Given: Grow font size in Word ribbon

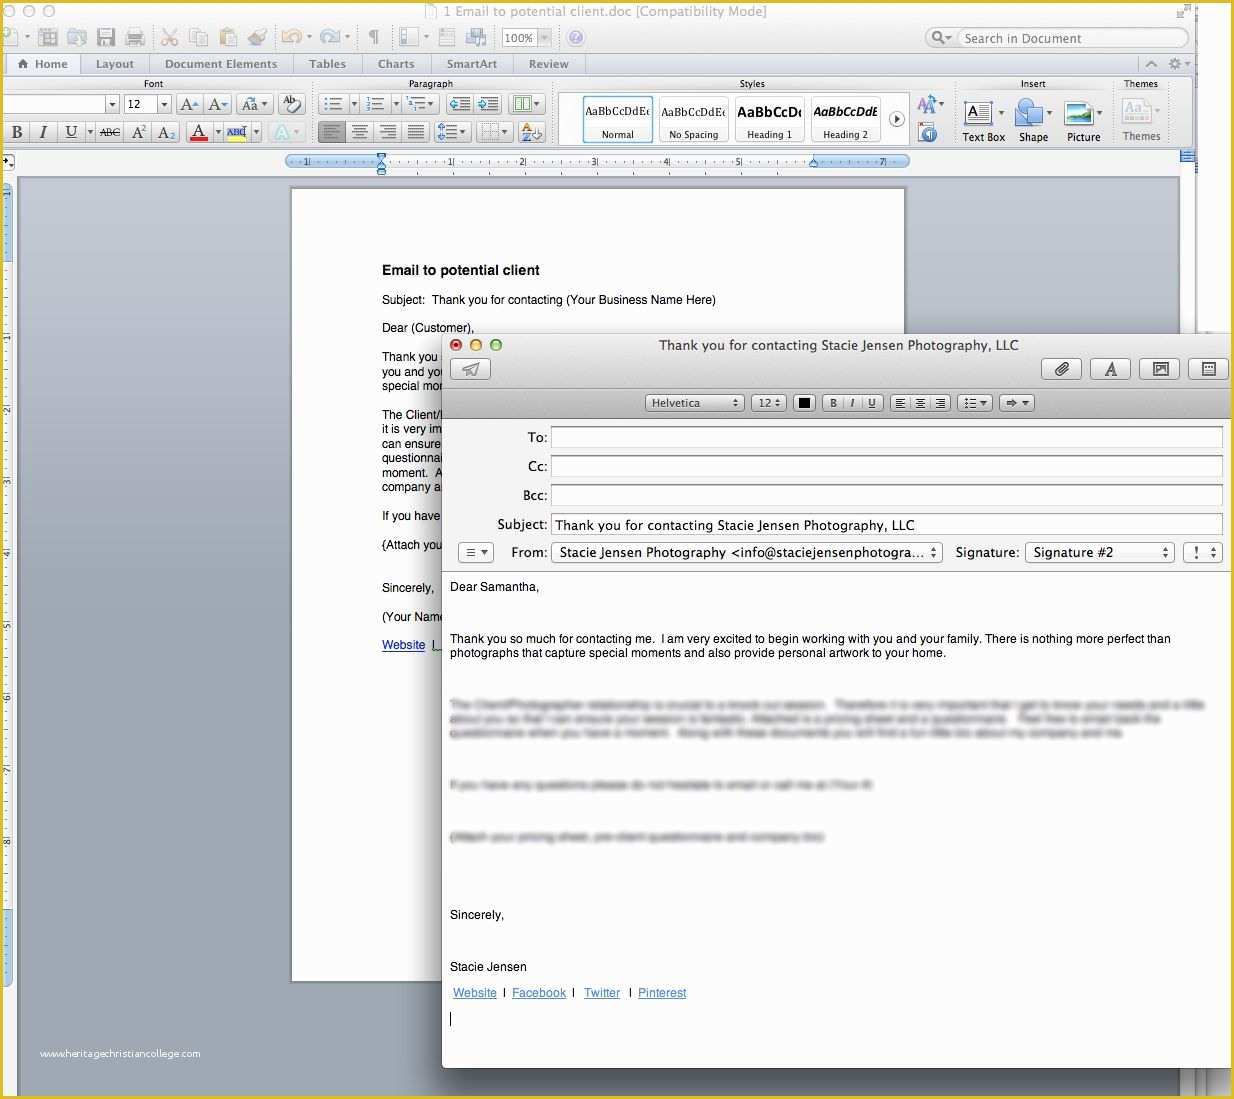Looking at the screenshot, I should 188,104.
